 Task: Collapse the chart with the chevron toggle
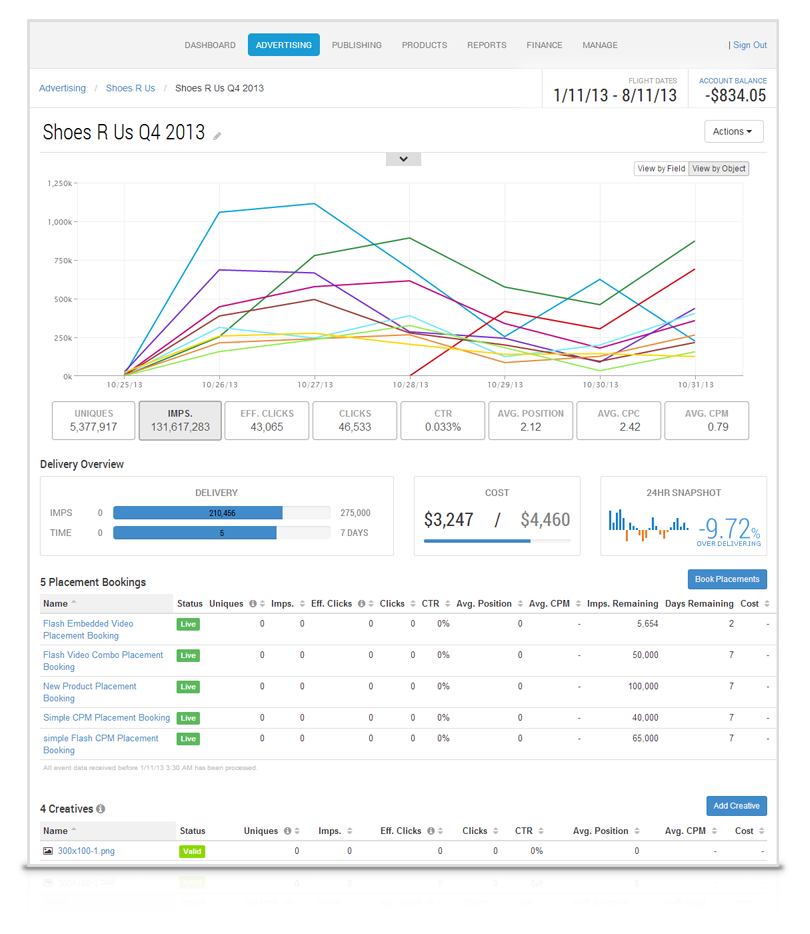coord(403,159)
